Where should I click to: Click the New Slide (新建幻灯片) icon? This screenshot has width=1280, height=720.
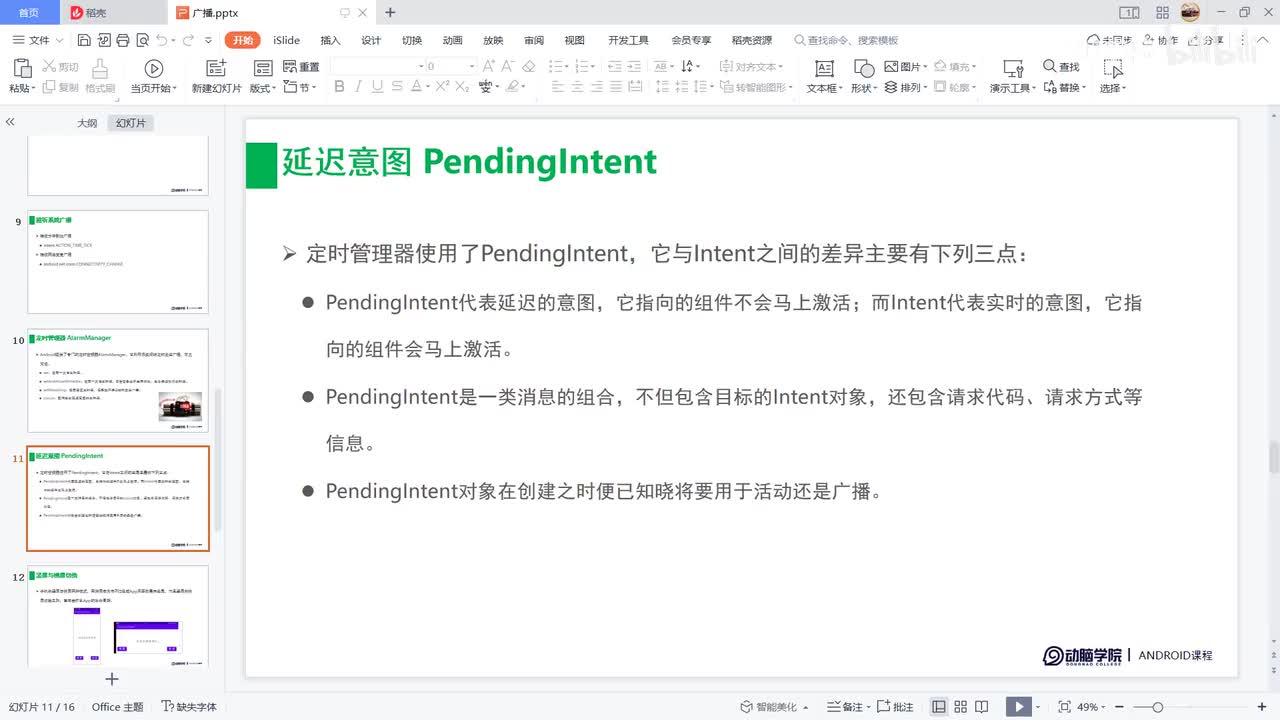point(216,68)
